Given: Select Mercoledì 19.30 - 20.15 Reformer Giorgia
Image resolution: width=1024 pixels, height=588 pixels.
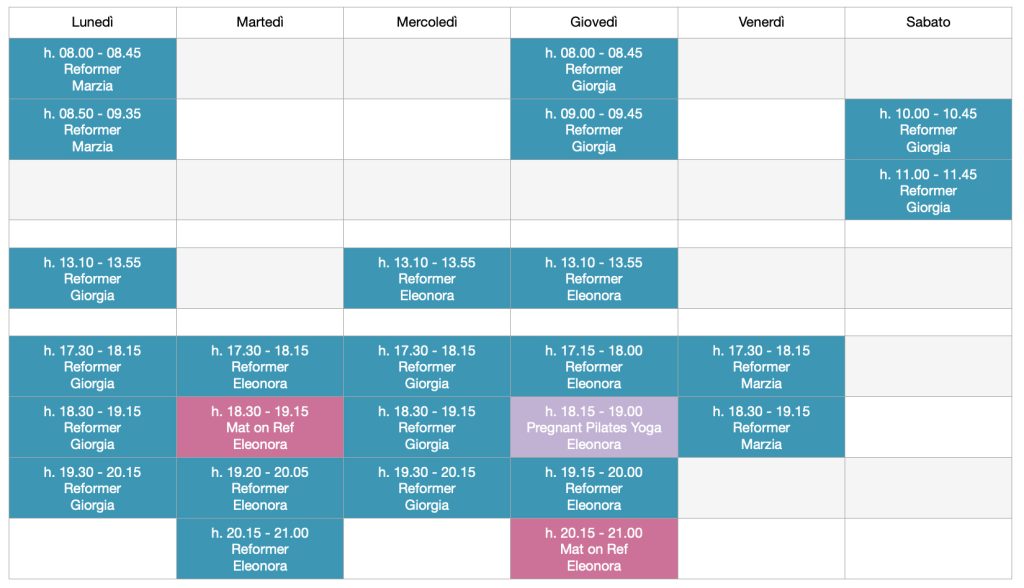Looking at the screenshot, I should (x=427, y=488).
